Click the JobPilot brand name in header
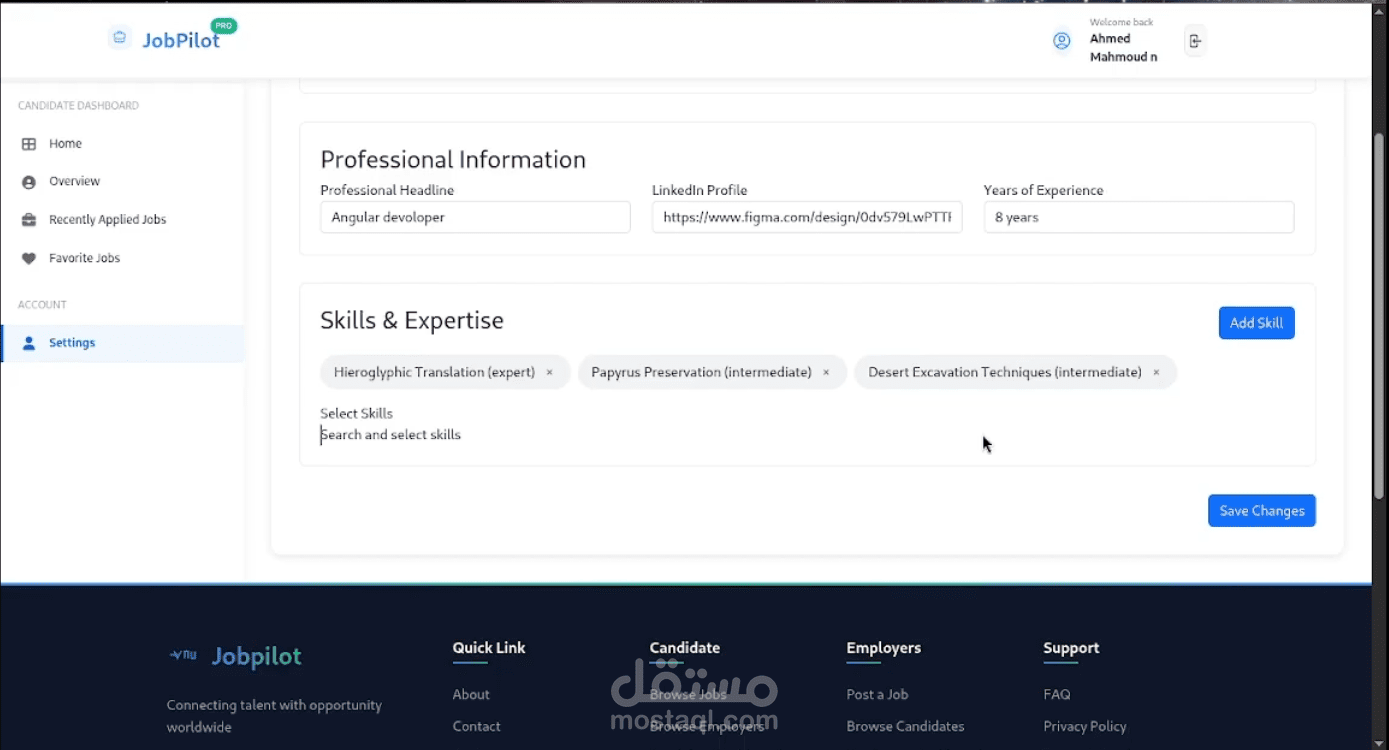Viewport: 1389px width, 750px height. click(181, 41)
